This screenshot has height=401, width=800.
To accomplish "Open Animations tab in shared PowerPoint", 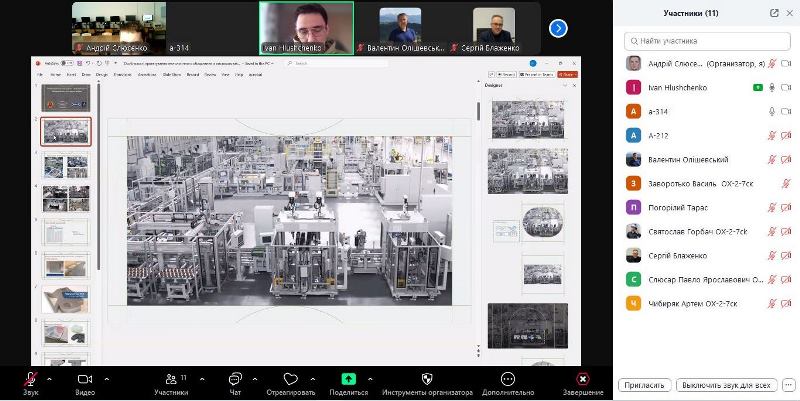I will coord(147,74).
